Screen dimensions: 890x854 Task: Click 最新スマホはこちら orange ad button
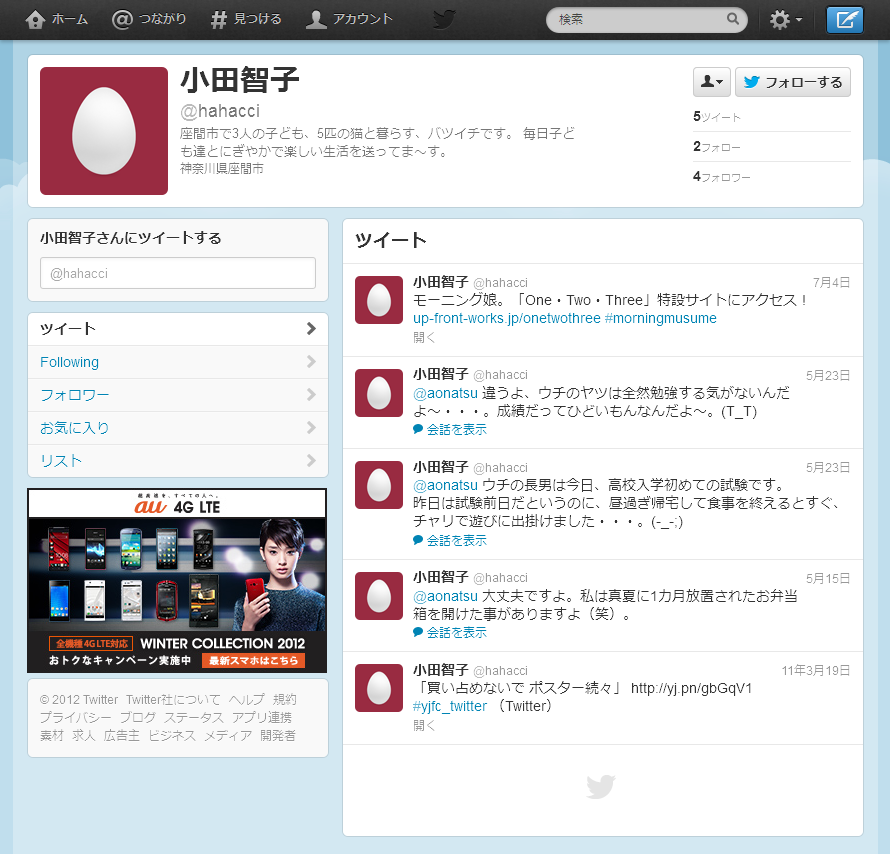pos(254,661)
